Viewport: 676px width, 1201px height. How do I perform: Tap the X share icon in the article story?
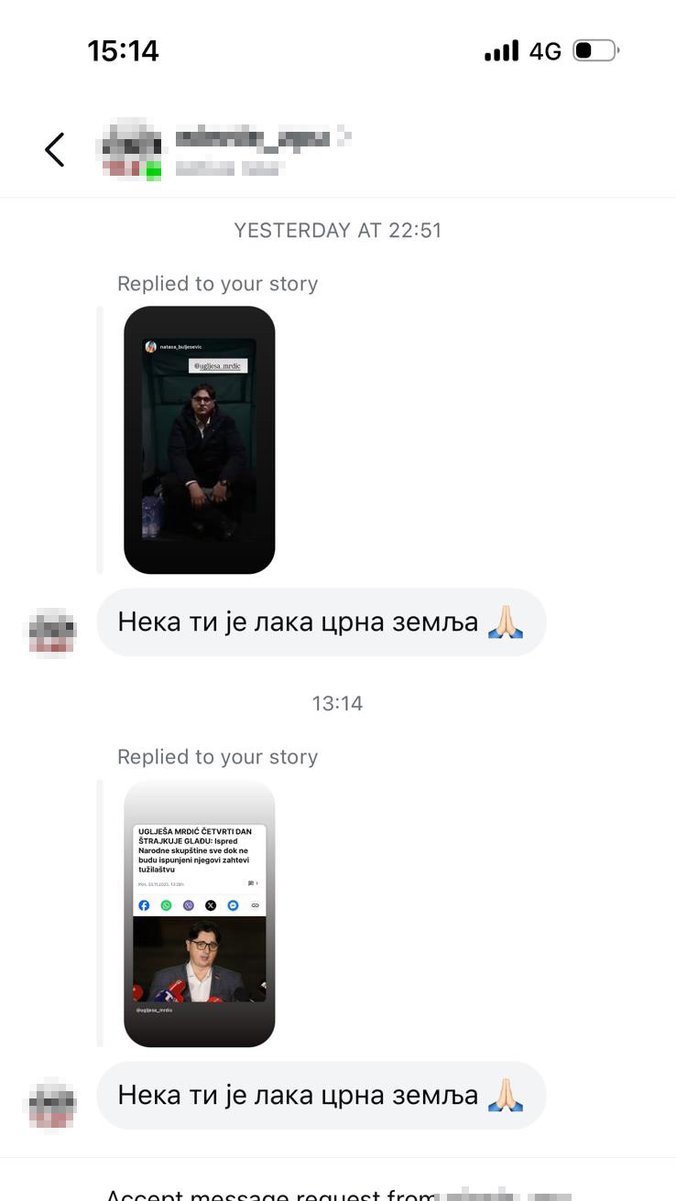pos(211,905)
